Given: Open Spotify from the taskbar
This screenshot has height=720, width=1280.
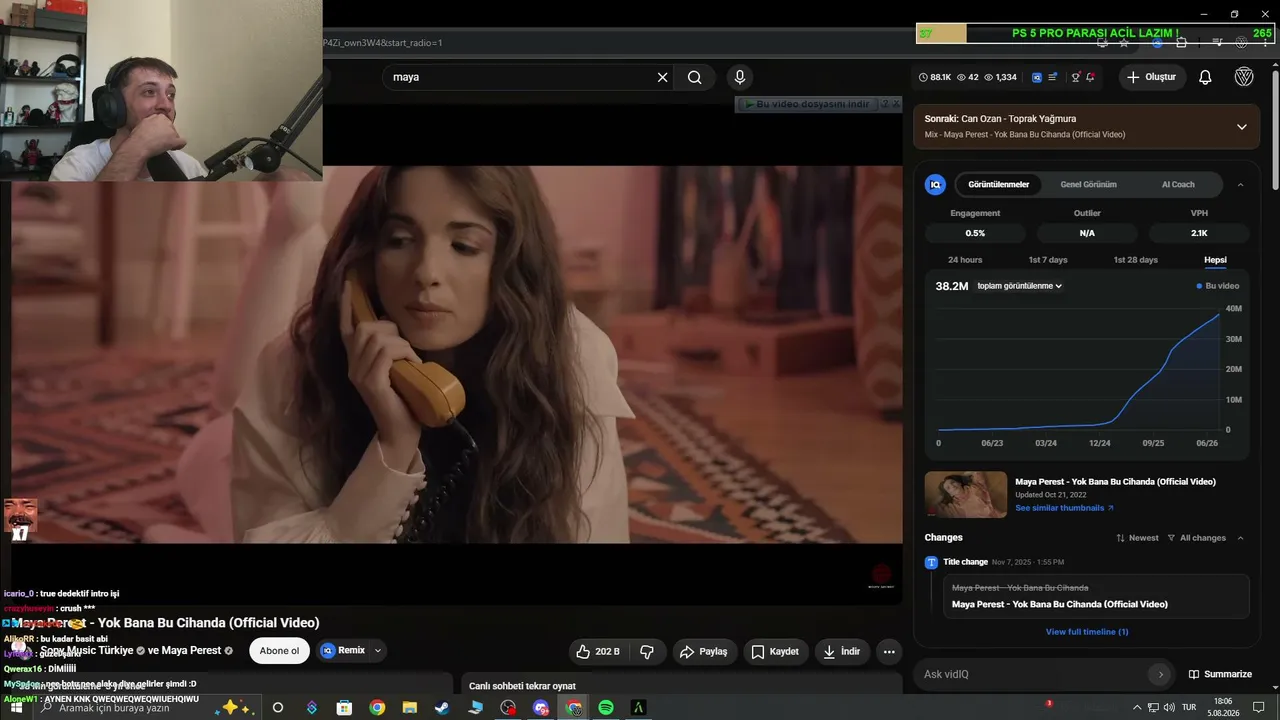Looking at the screenshot, I should coord(605,708).
